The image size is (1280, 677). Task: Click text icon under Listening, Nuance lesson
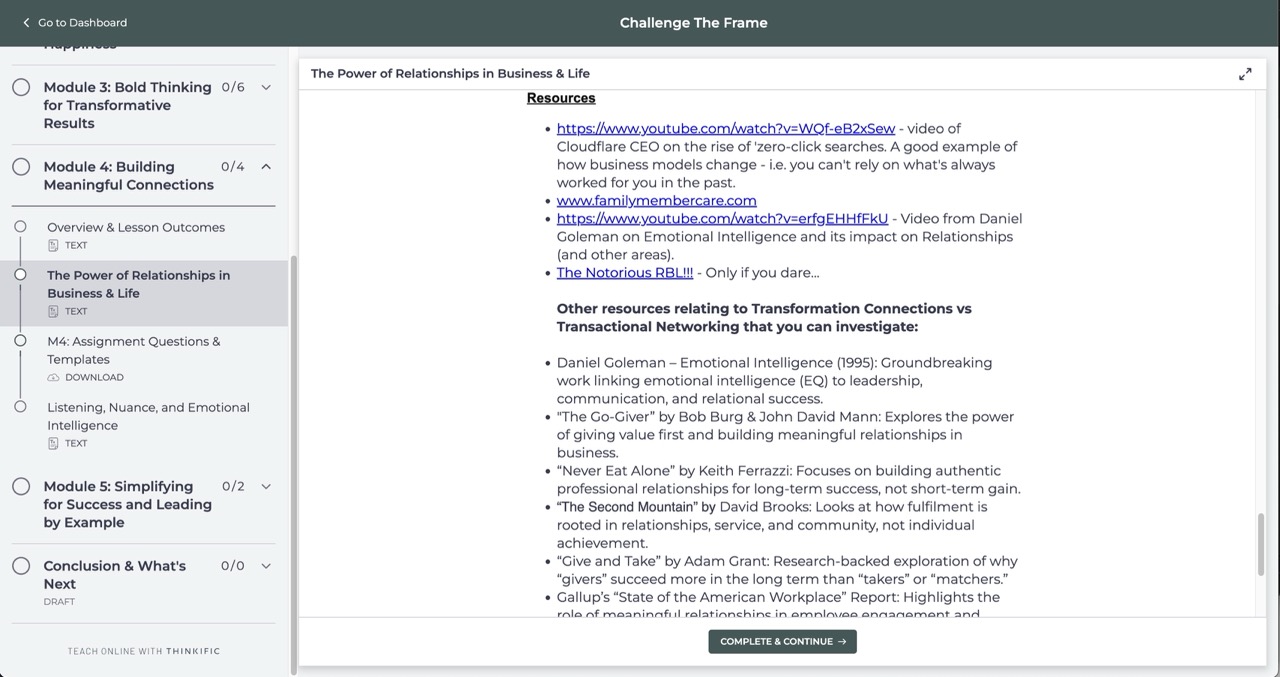click(x=53, y=443)
